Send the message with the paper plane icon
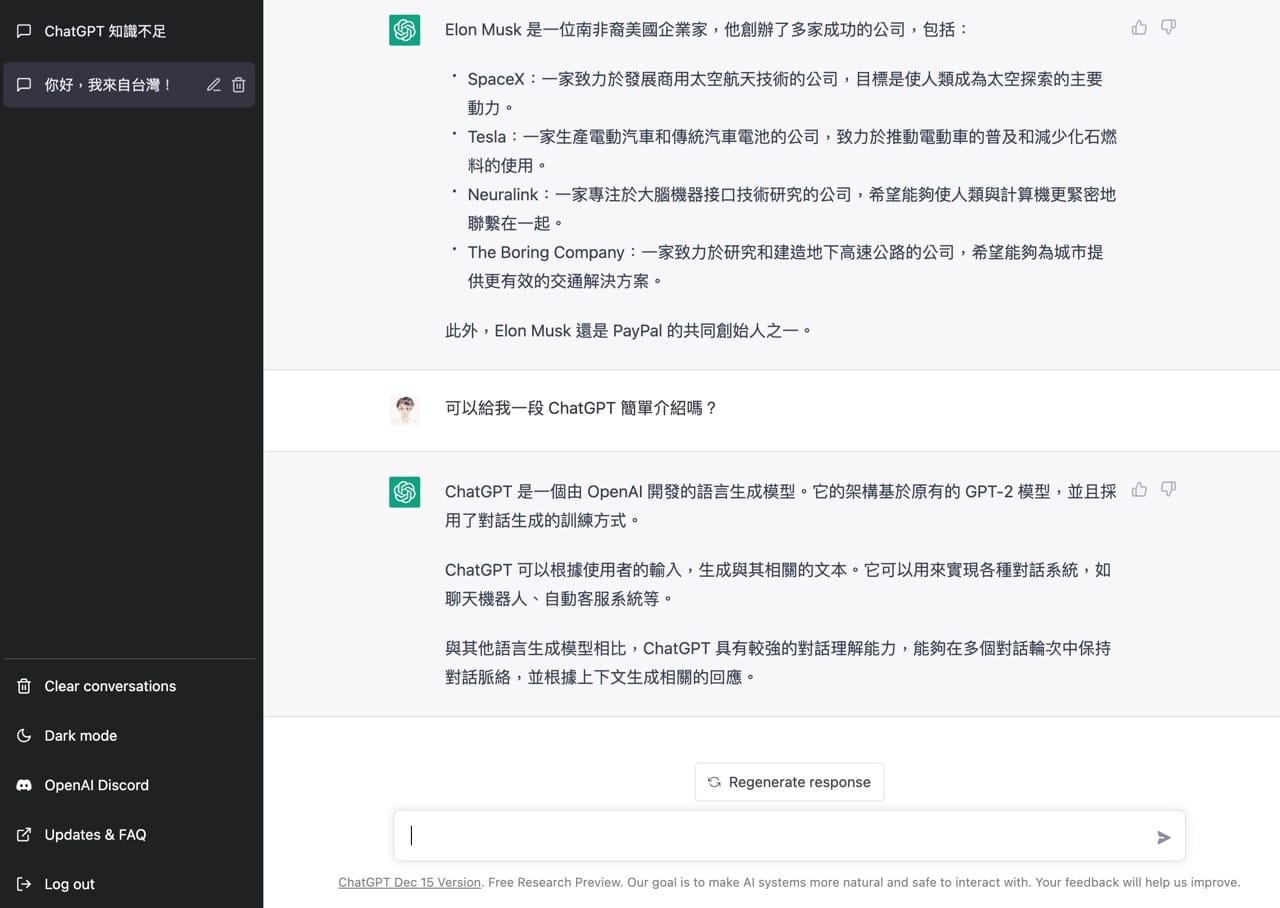 [1164, 837]
